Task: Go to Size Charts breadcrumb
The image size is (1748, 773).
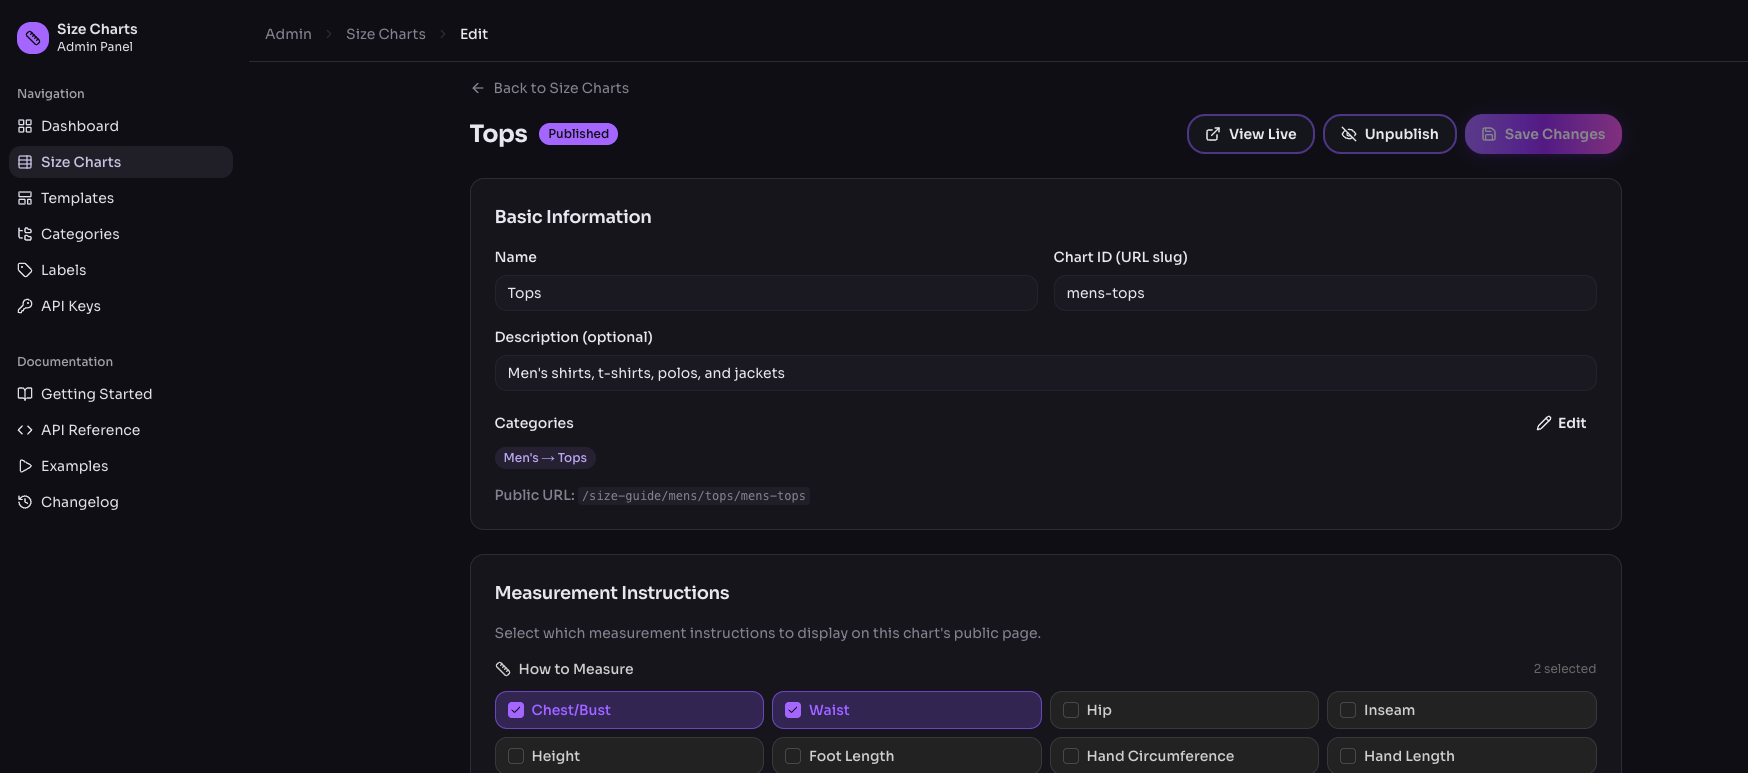Action: tap(385, 34)
